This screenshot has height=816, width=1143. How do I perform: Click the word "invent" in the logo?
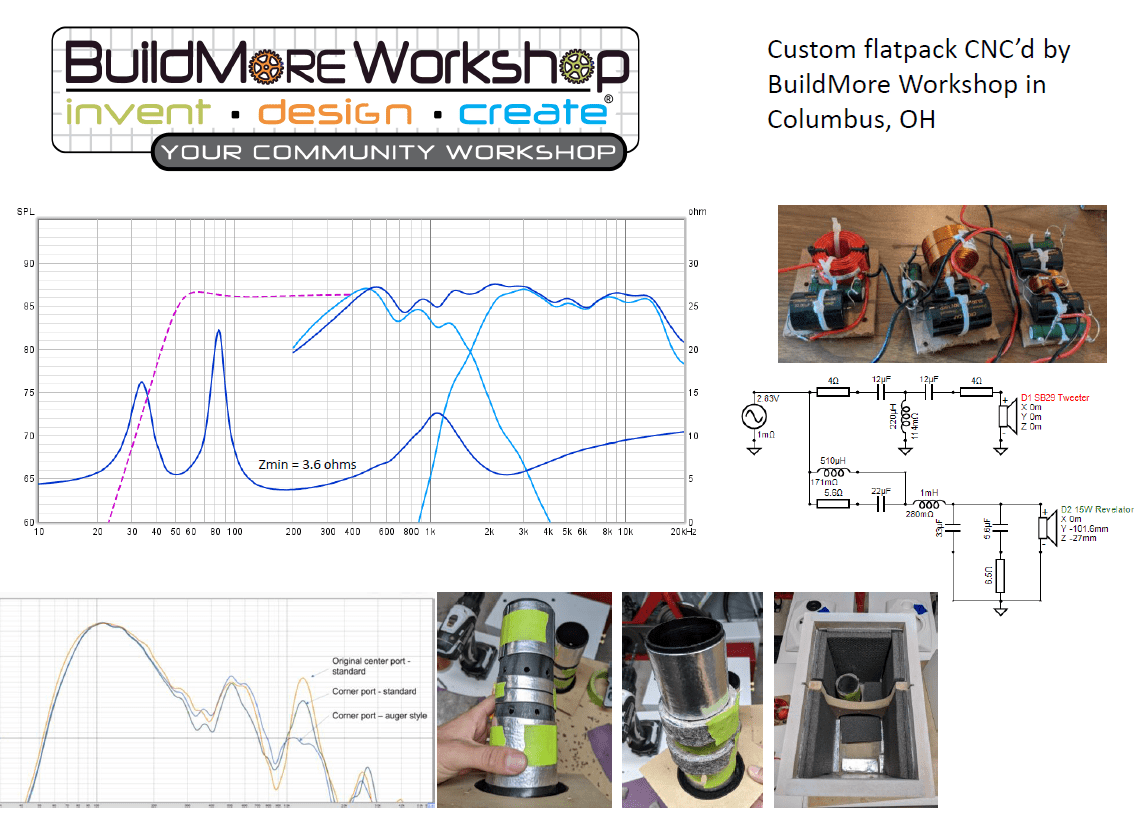point(138,112)
